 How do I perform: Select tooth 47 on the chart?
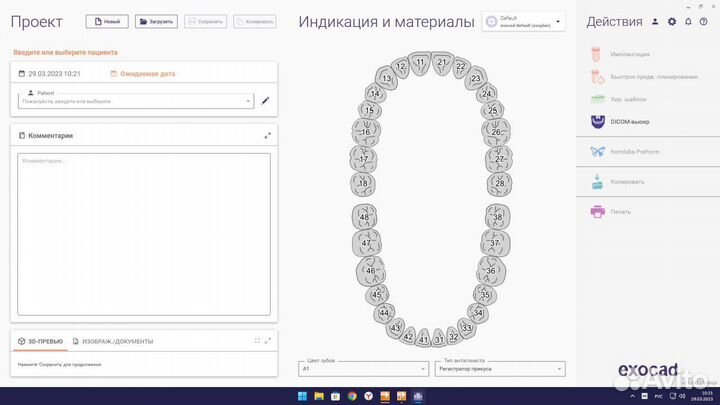point(366,243)
